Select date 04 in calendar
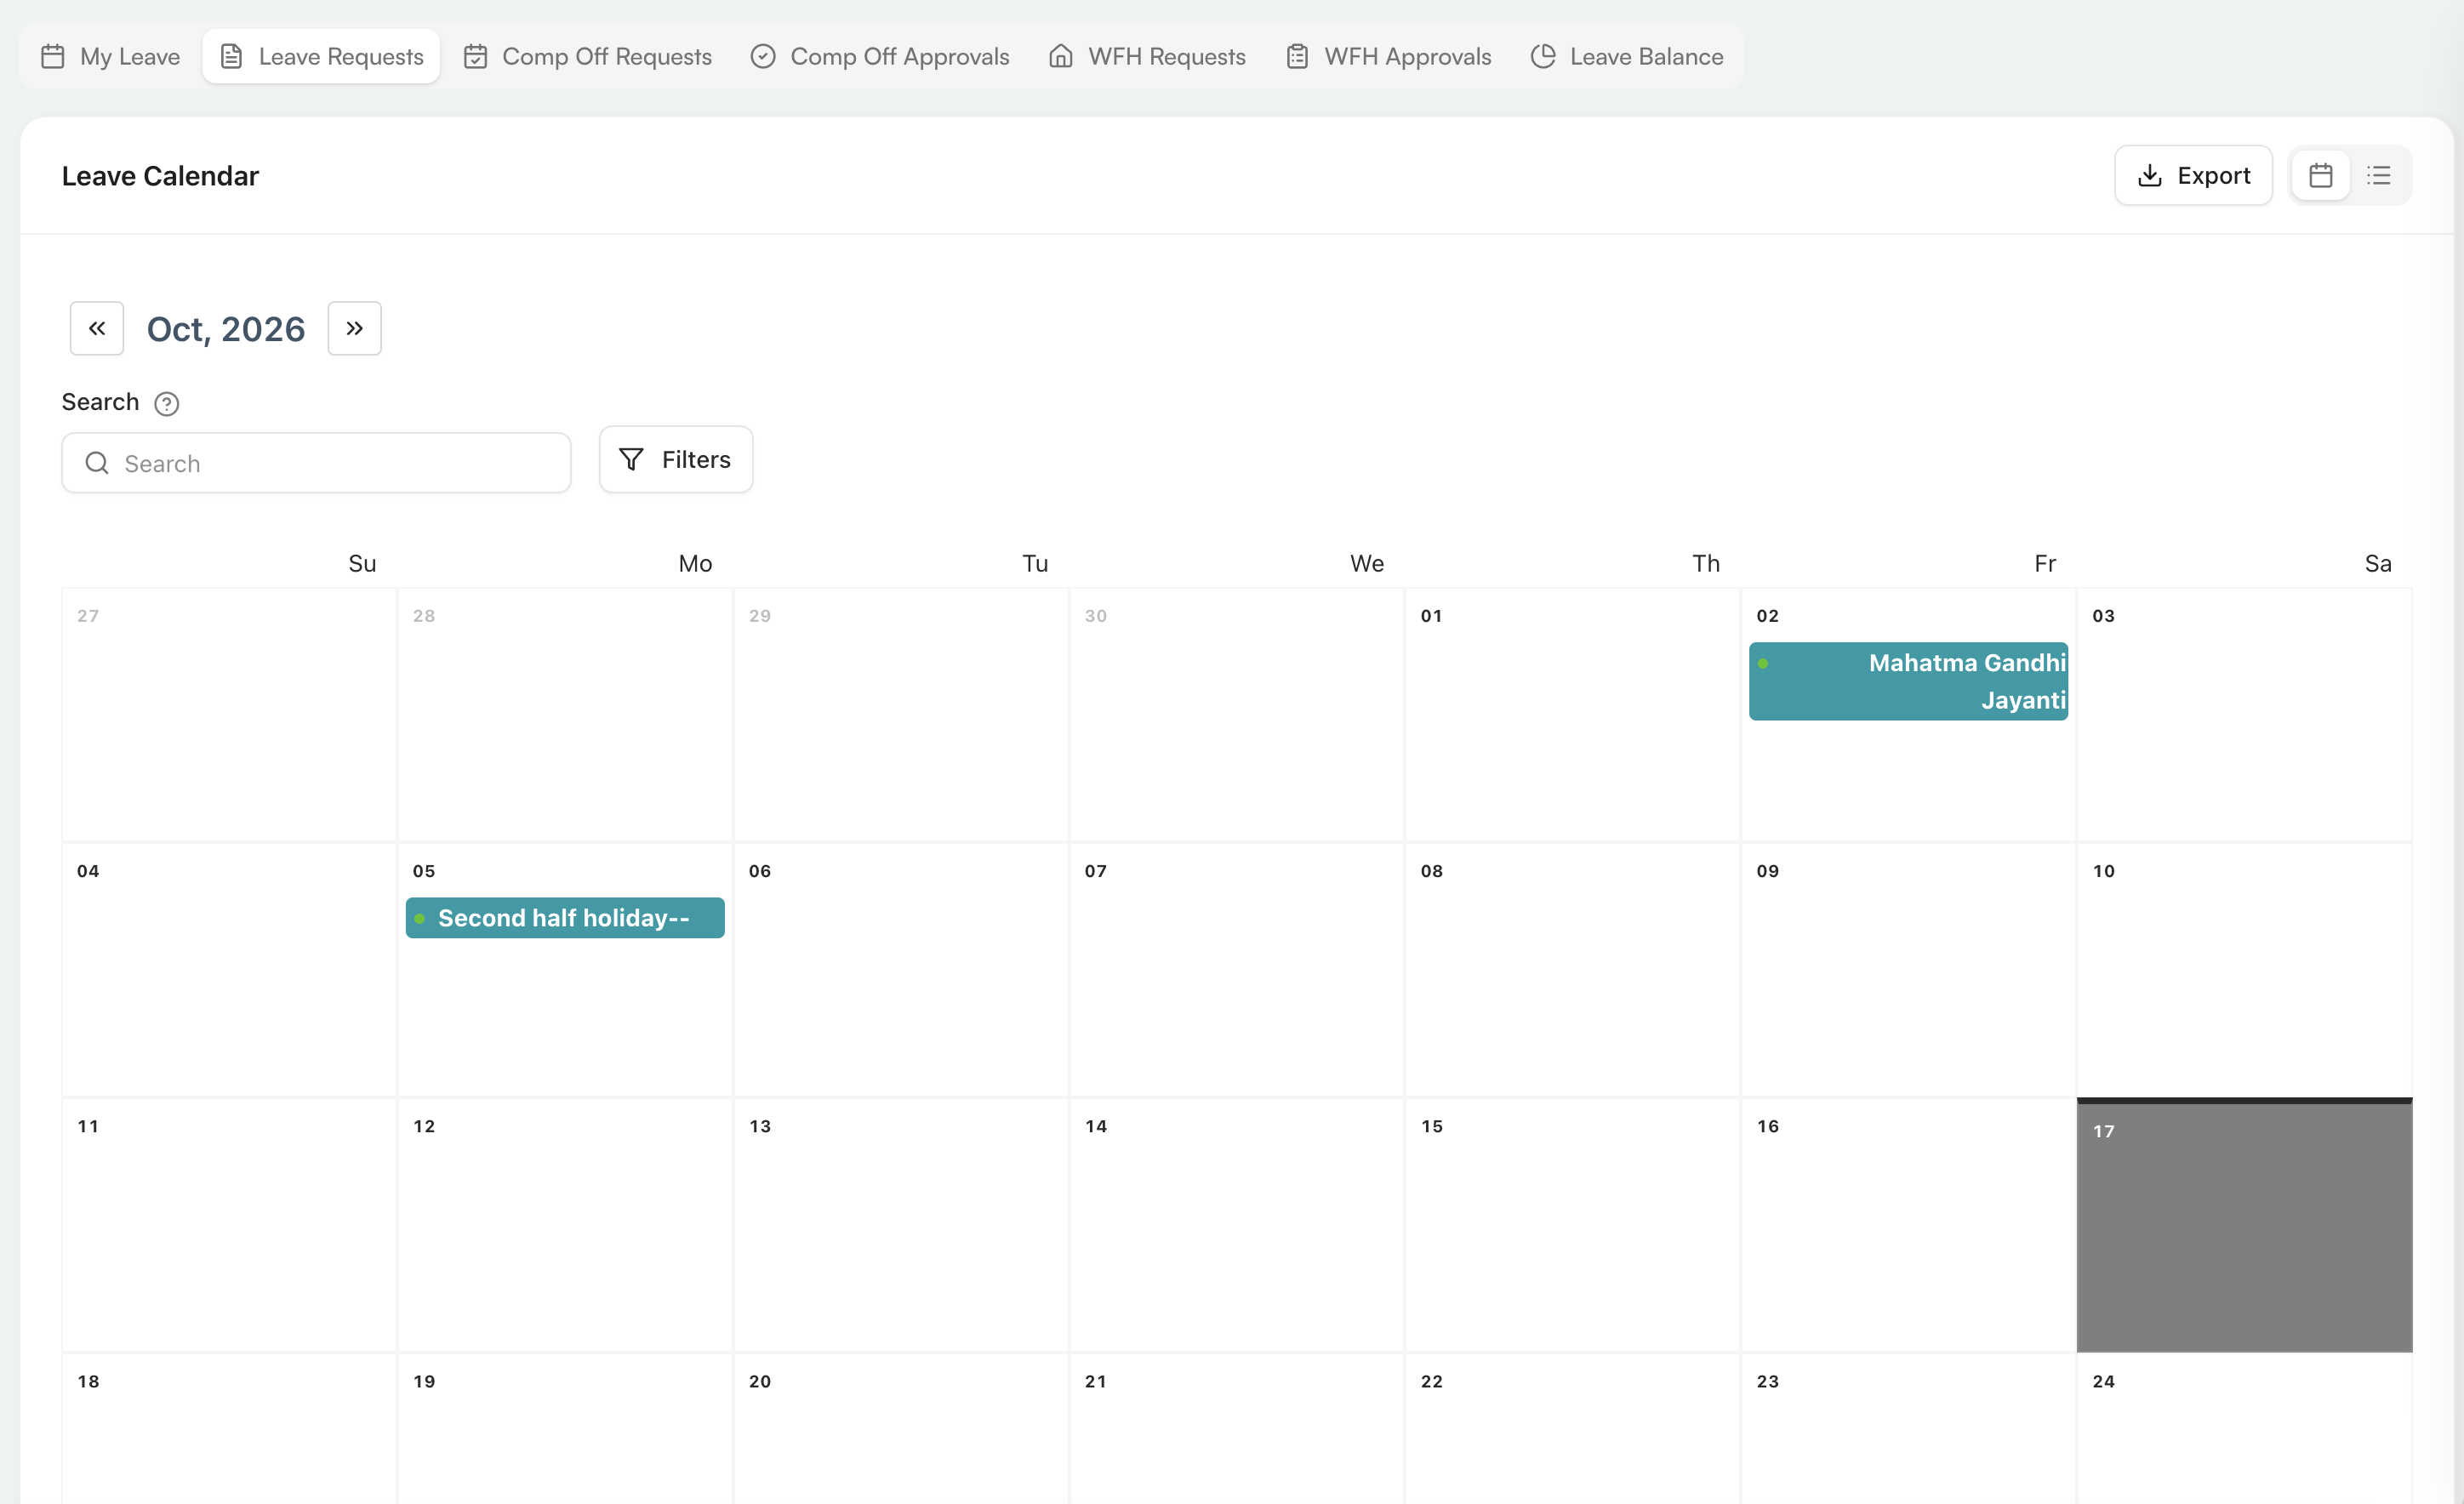2464x1504 pixels. pyautogui.click(x=229, y=970)
